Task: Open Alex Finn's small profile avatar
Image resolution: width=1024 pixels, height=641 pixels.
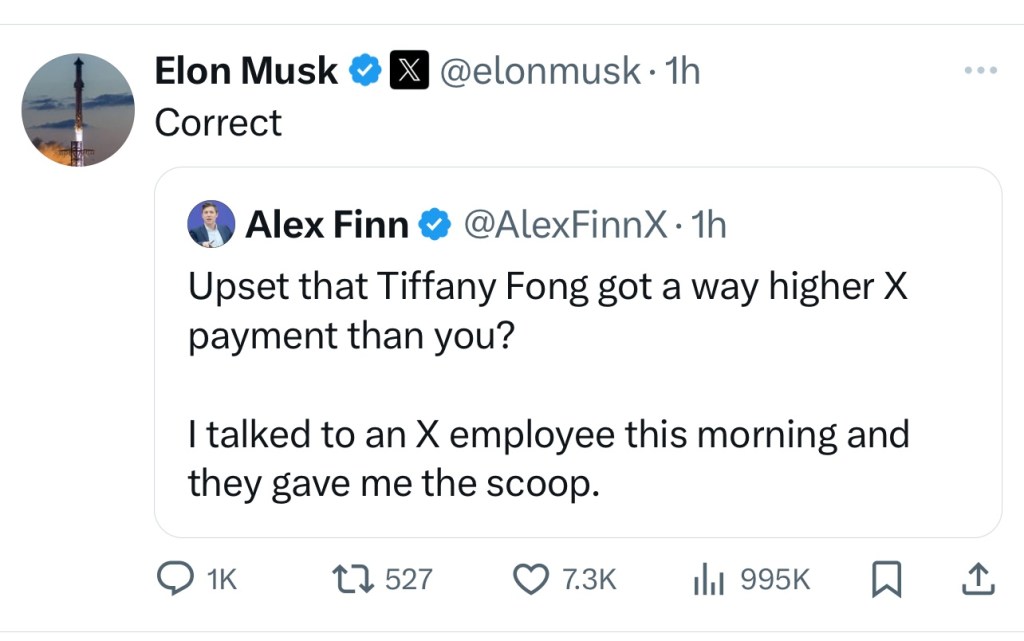Action: [x=211, y=224]
